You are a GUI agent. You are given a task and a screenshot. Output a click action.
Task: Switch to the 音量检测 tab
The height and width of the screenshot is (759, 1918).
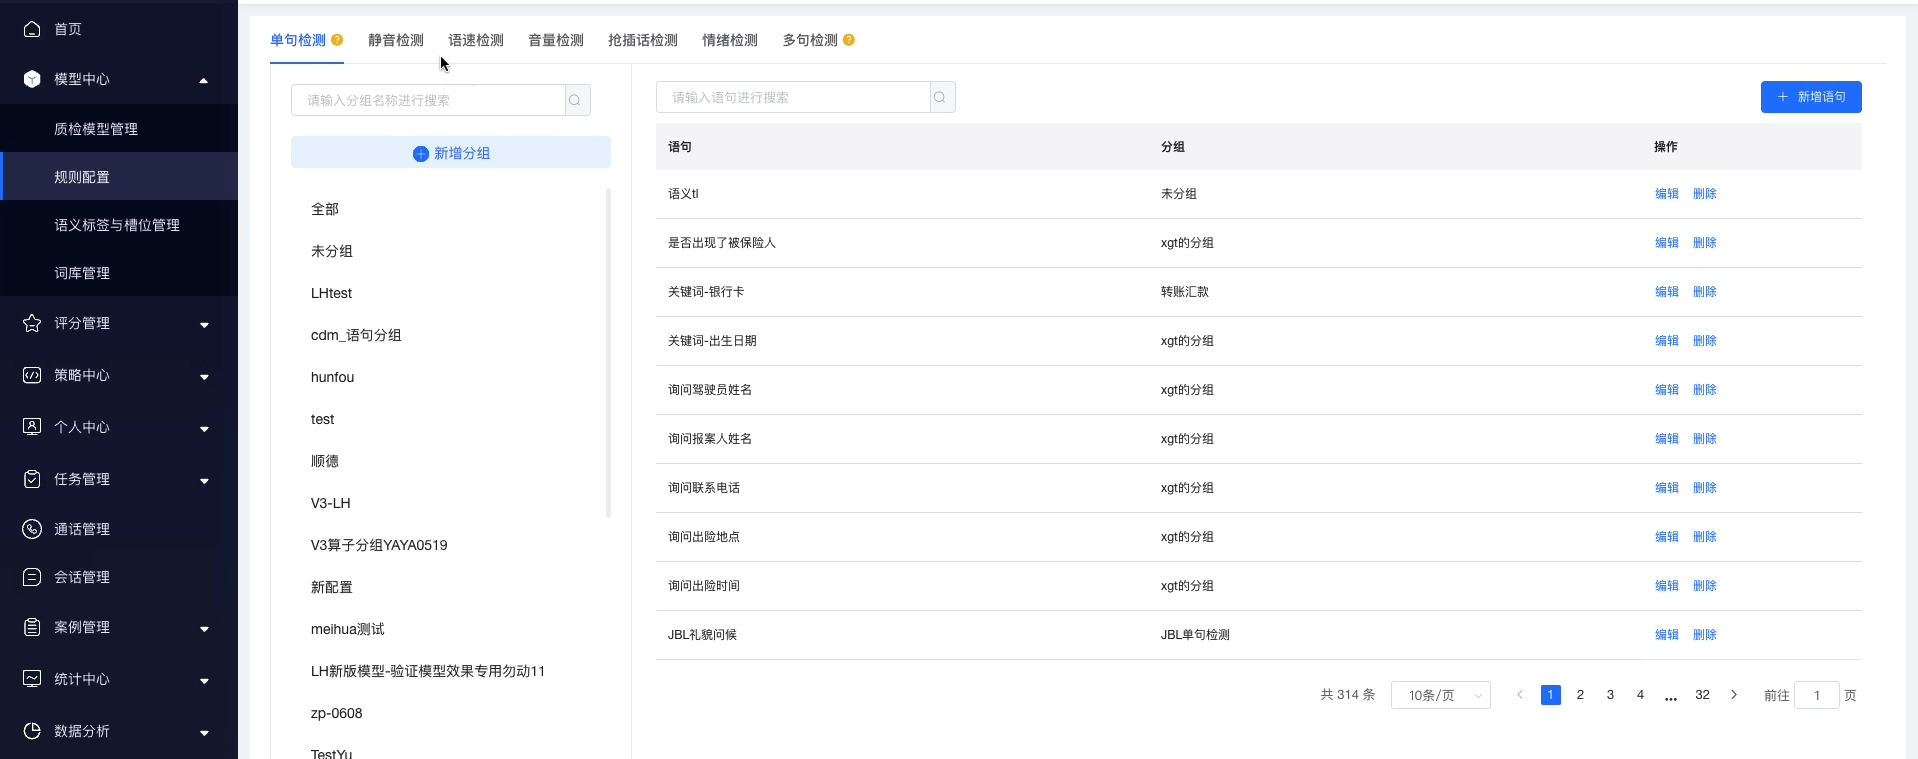pos(556,40)
